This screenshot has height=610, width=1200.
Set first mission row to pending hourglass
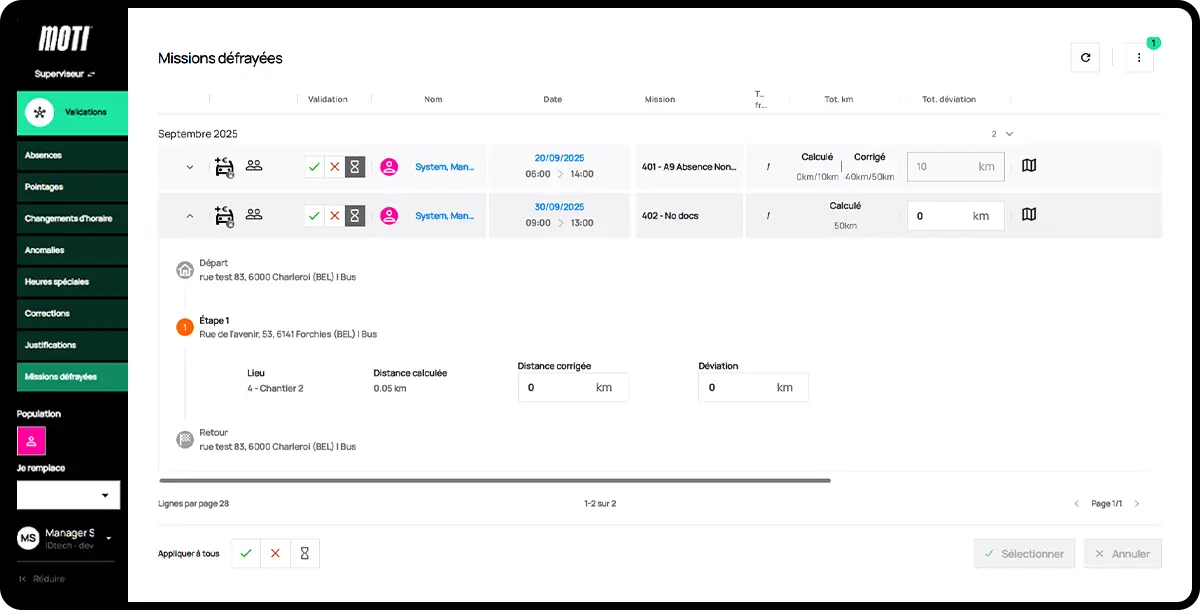[x=354, y=167]
